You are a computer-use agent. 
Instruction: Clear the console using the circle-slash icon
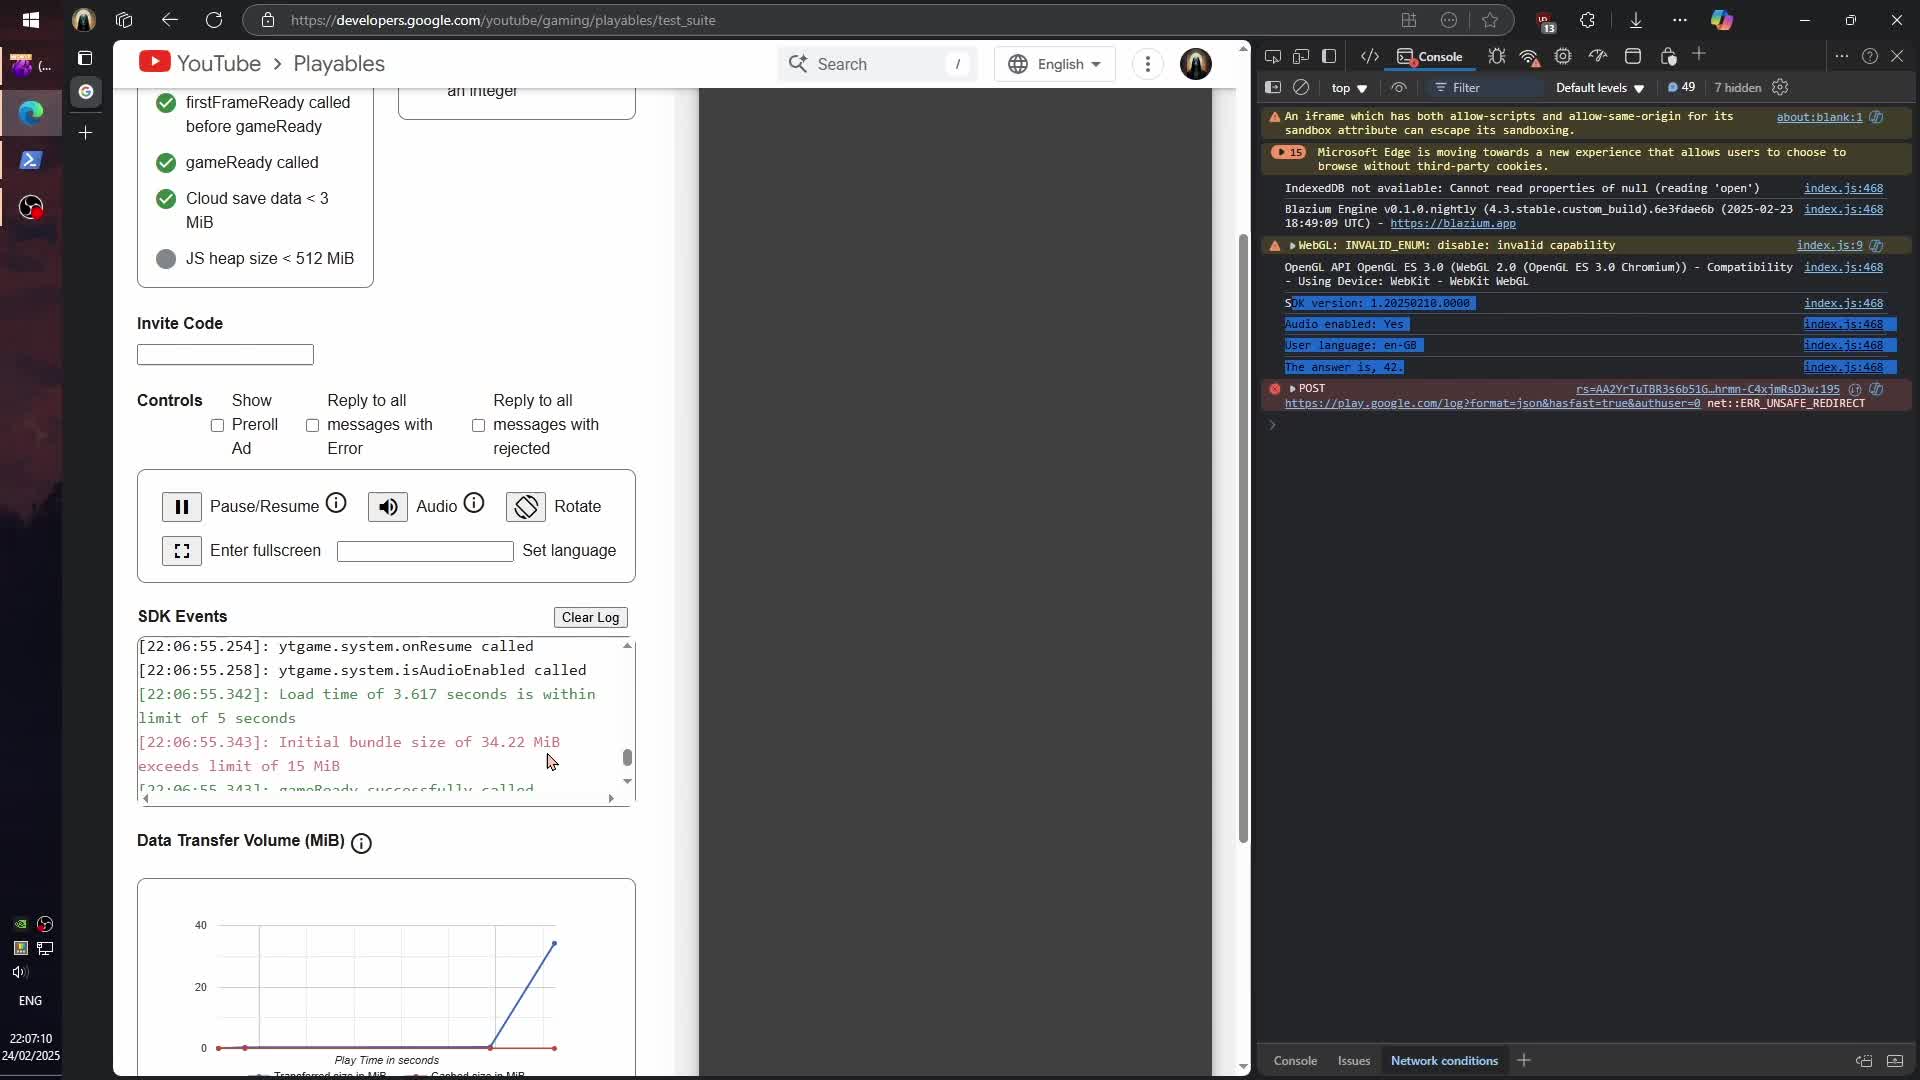(x=1302, y=88)
